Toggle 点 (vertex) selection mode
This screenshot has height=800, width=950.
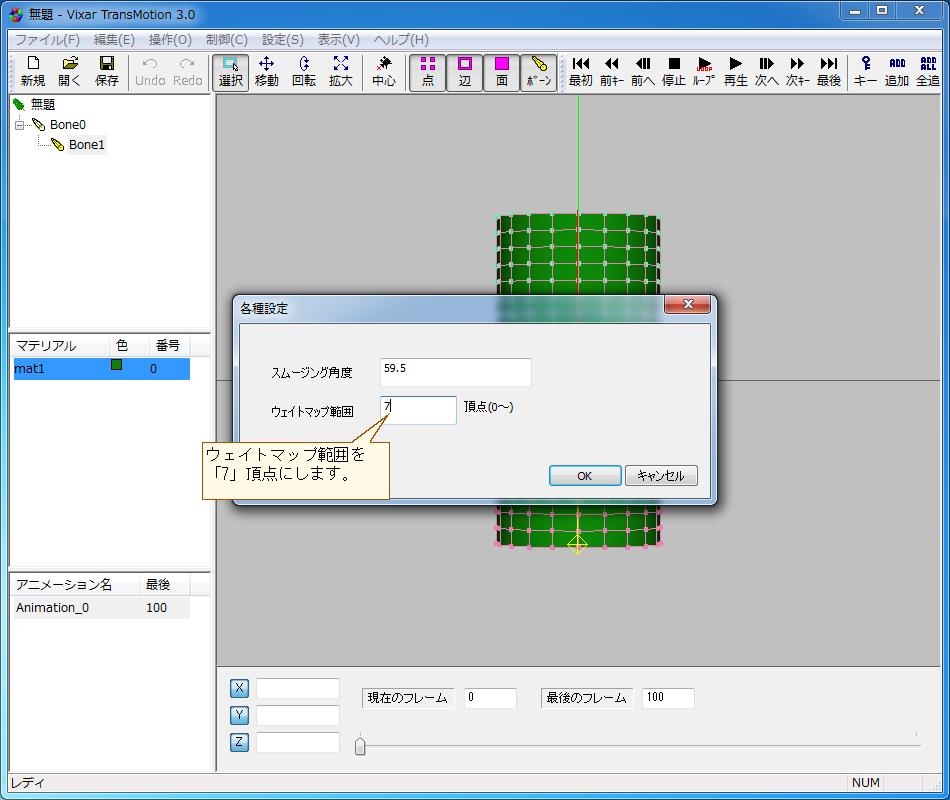pyautogui.click(x=428, y=72)
